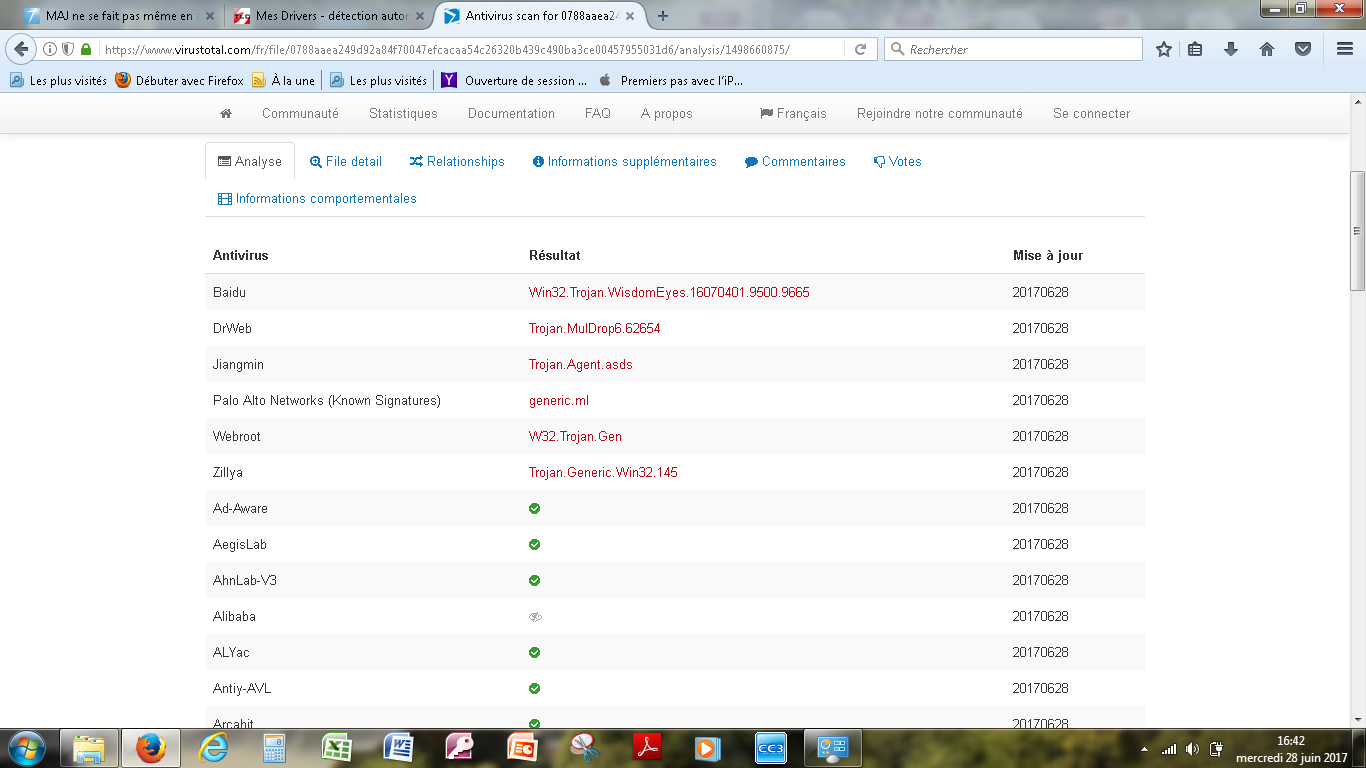Click the Se connecter link
The image size is (1366, 768).
(x=1091, y=114)
